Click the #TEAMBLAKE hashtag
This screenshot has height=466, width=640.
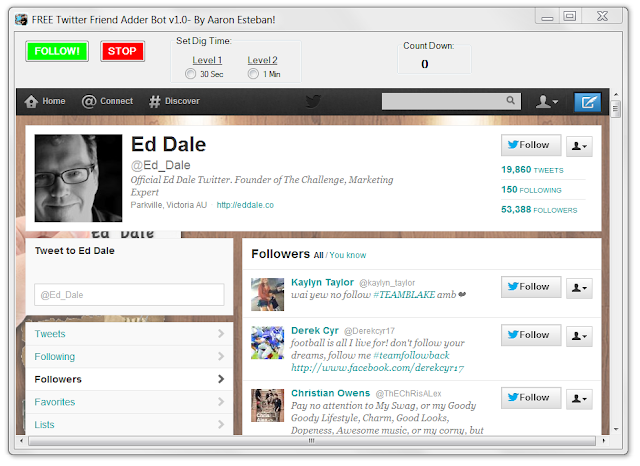[404, 295]
